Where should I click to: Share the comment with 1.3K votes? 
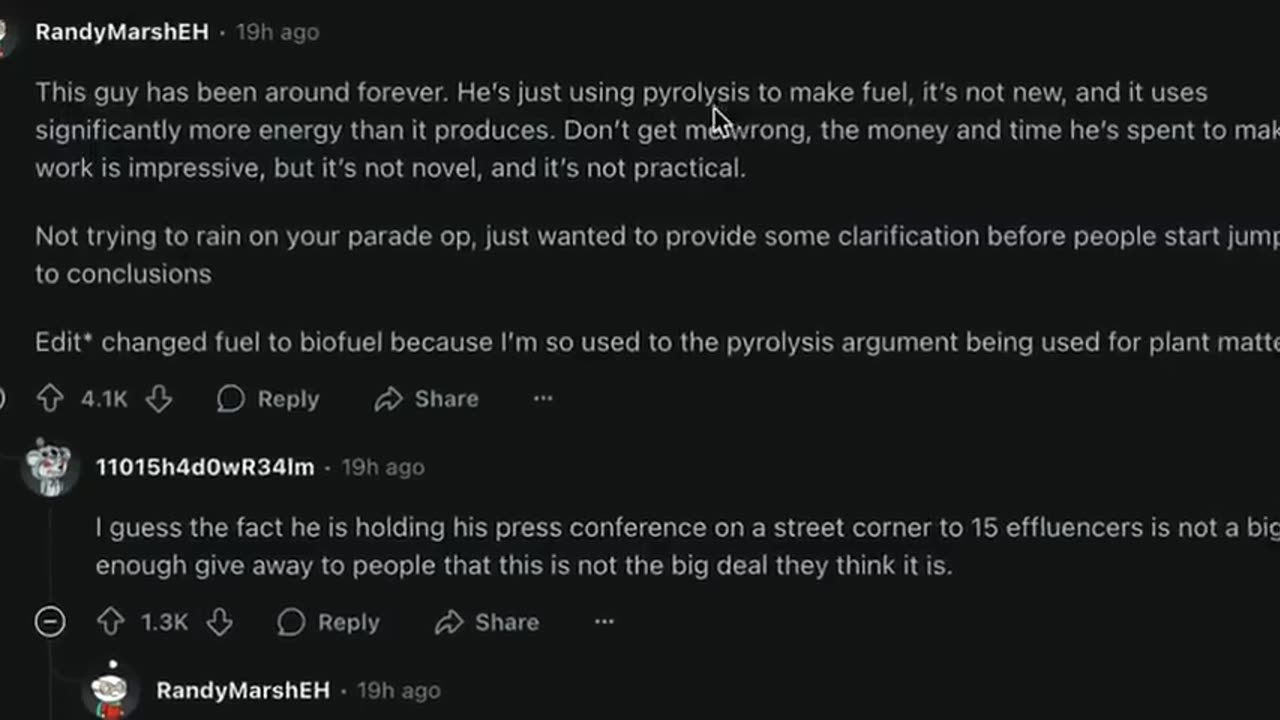(x=487, y=622)
